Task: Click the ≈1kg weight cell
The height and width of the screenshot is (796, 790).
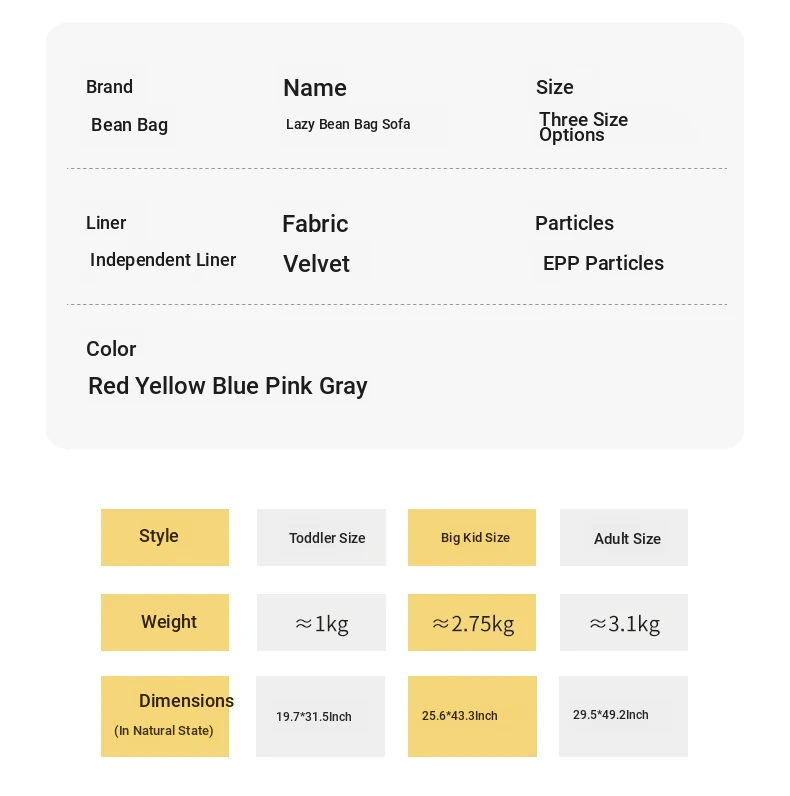Action: pyautogui.click(x=321, y=623)
